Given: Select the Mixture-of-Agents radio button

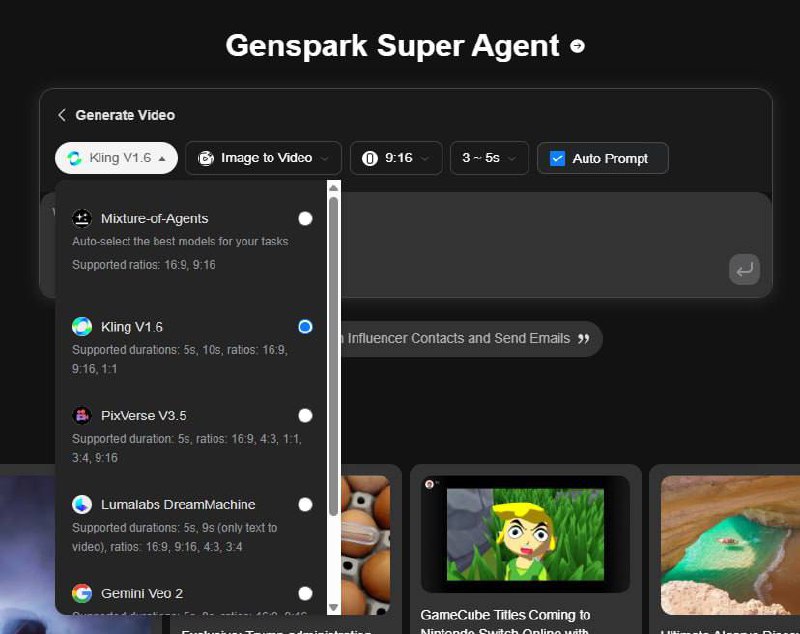Looking at the screenshot, I should pyautogui.click(x=305, y=218).
